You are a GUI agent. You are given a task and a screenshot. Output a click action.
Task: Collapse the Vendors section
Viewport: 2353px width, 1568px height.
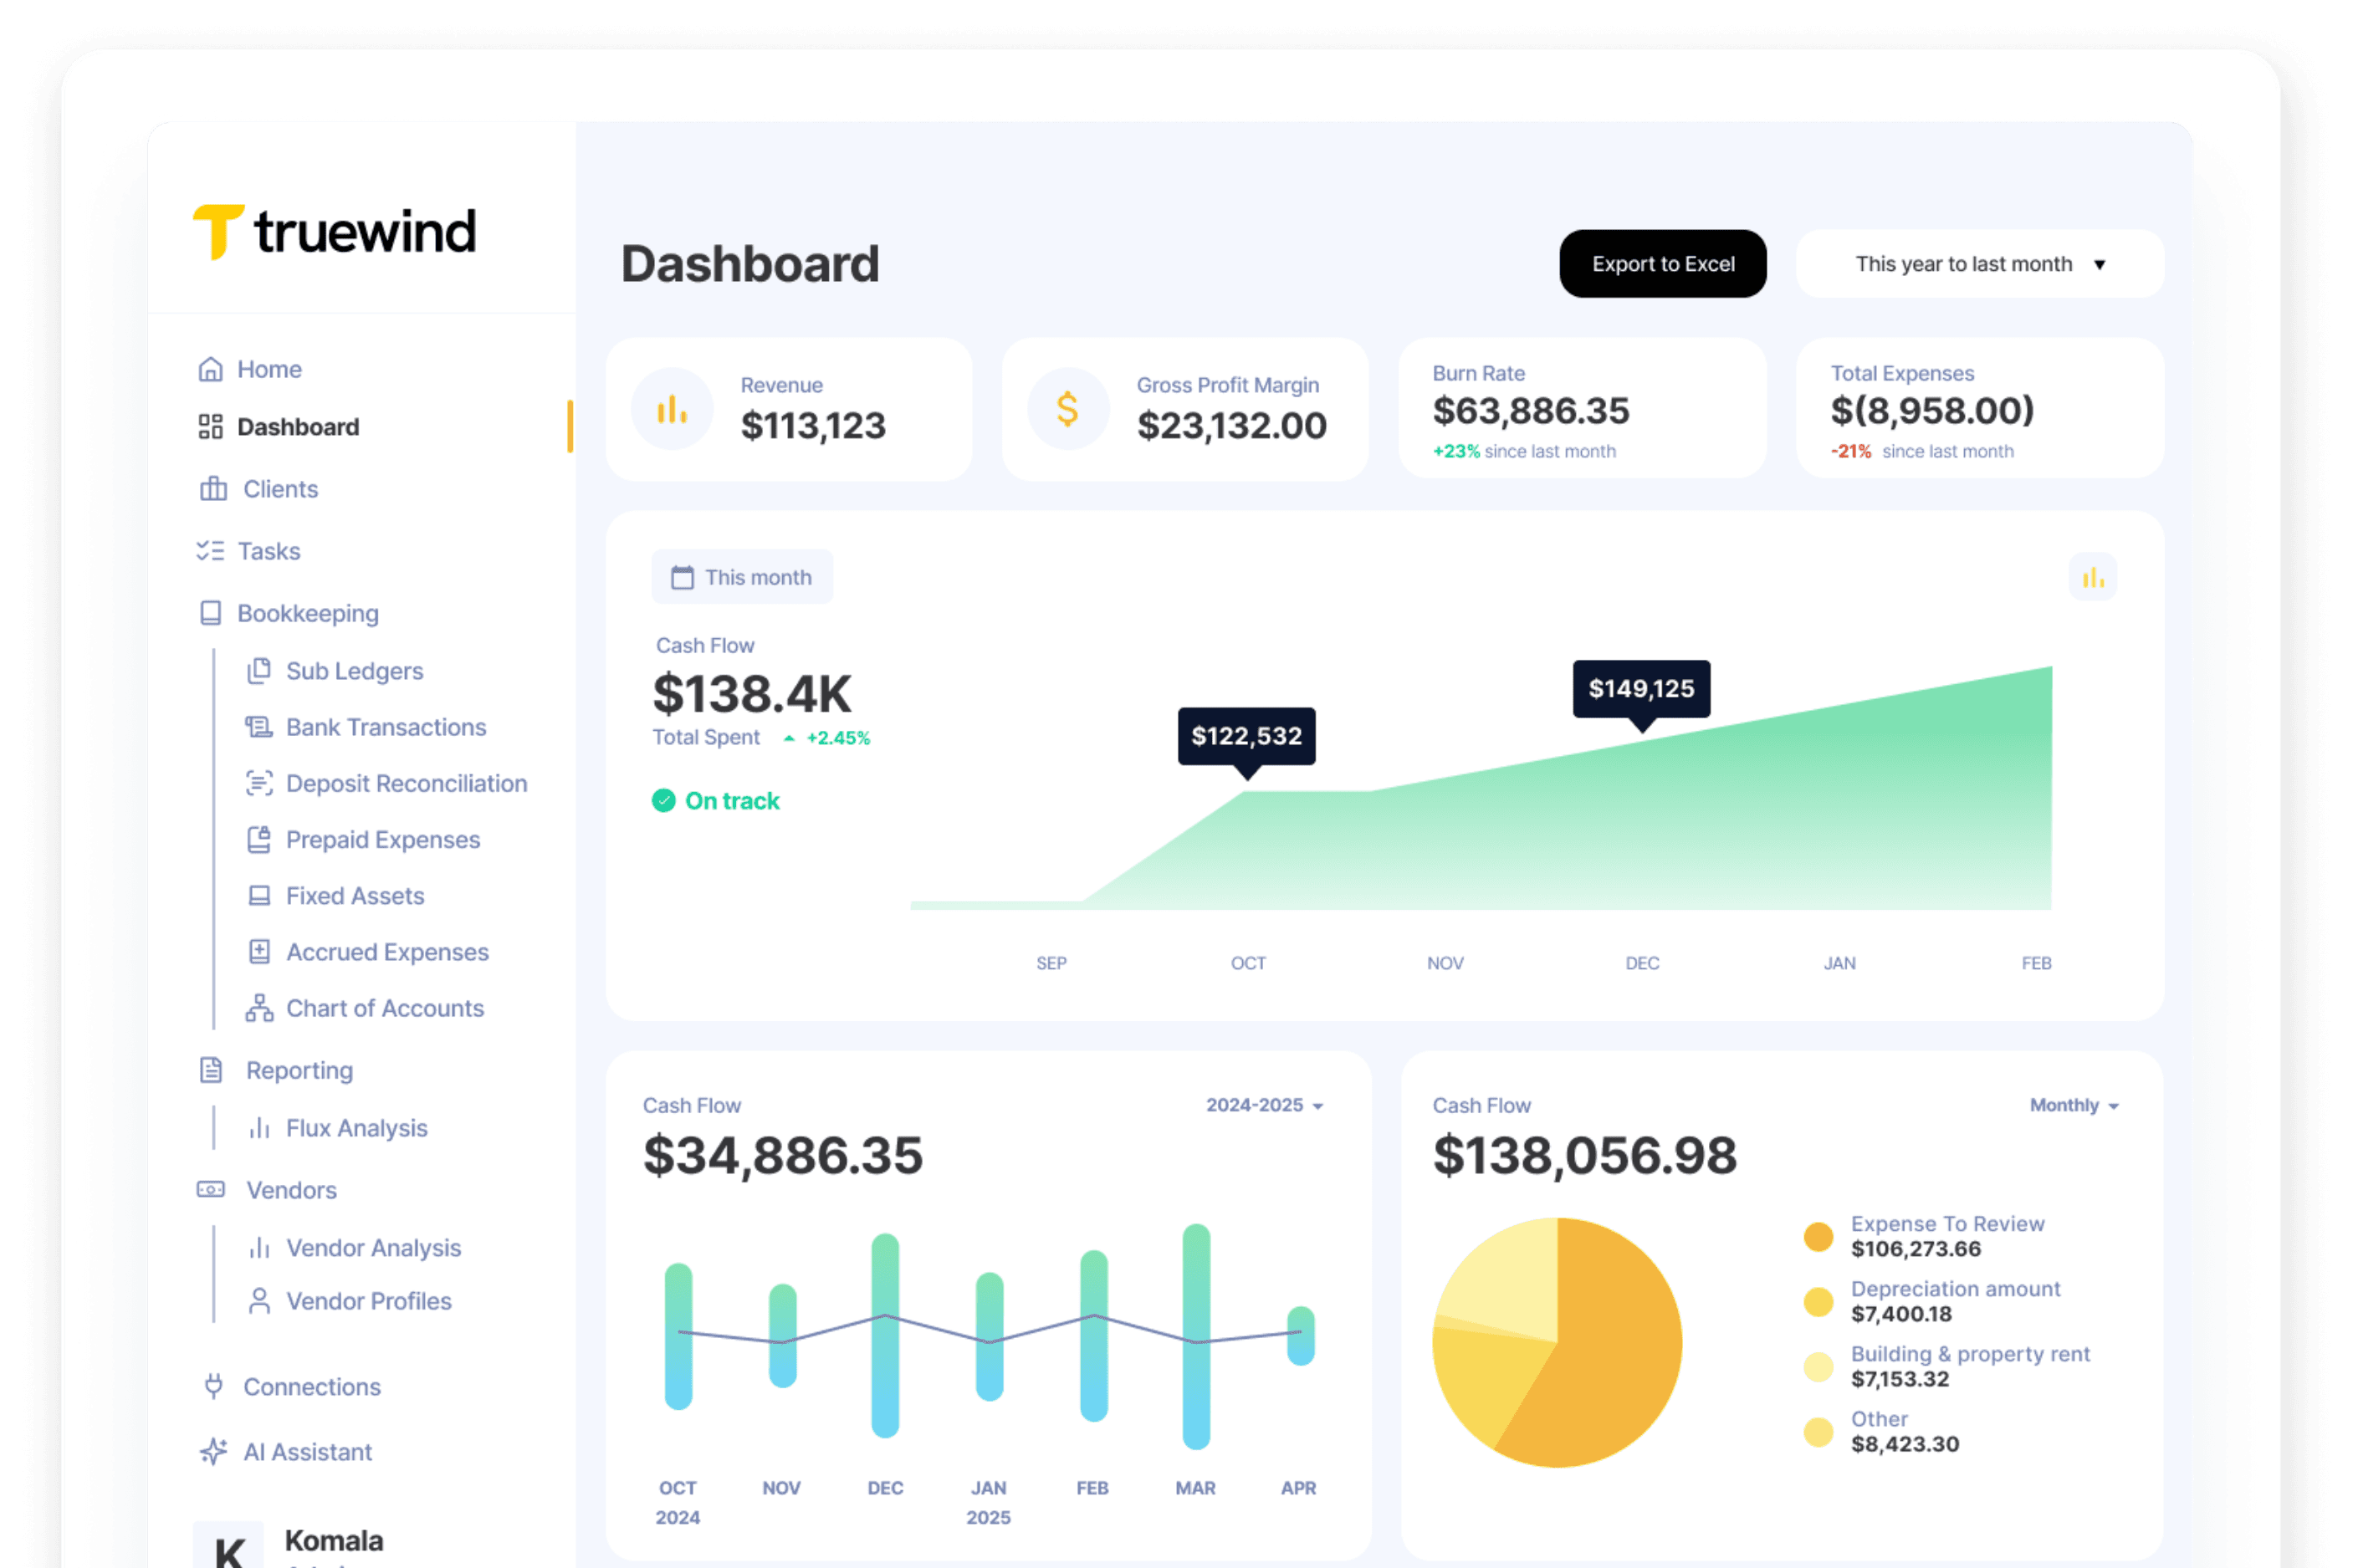tap(291, 1190)
